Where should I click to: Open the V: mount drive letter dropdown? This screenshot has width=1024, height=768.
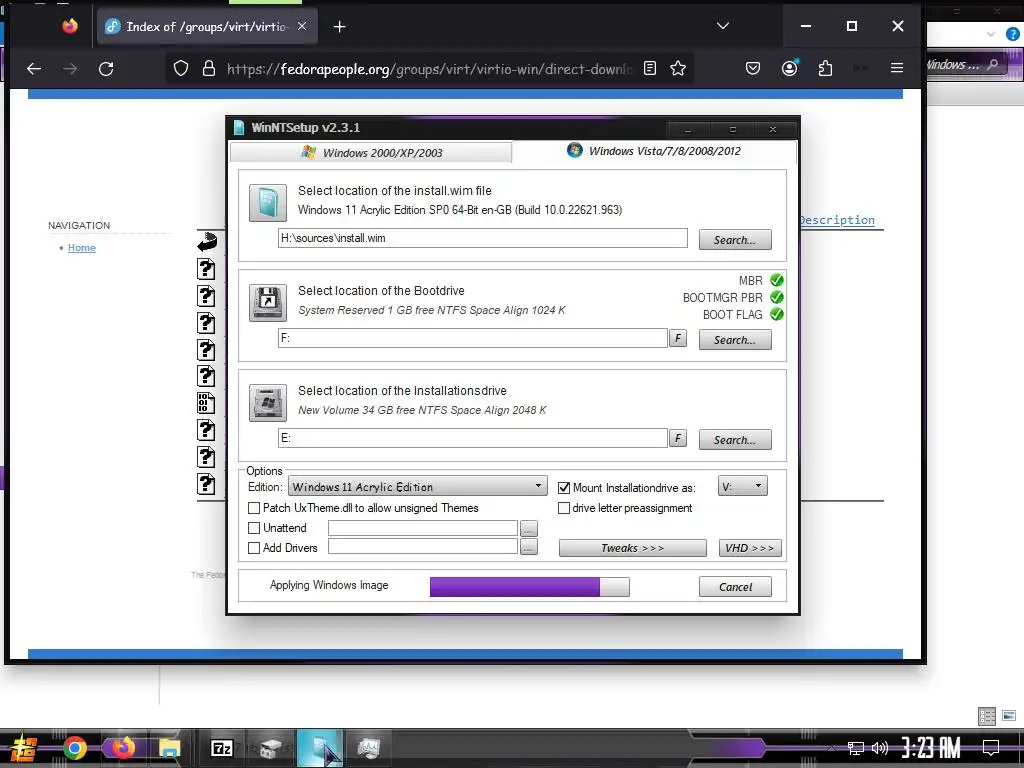(x=743, y=486)
